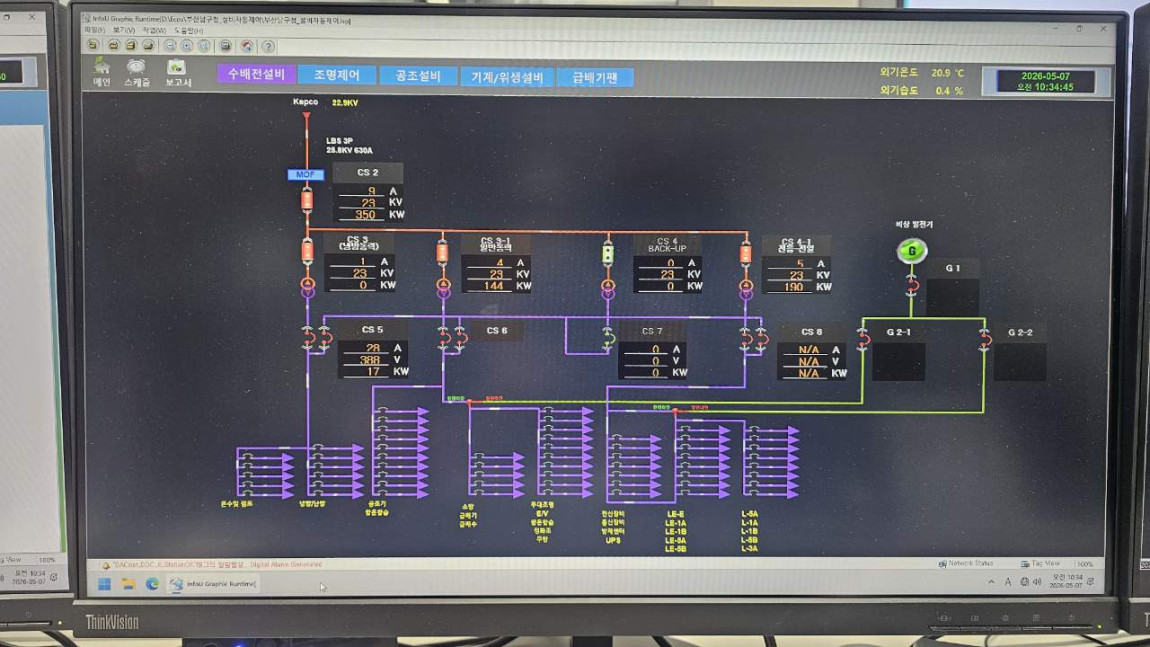Click the zoom out magnifier toolbar icon
The image size is (1150, 647).
(170, 45)
